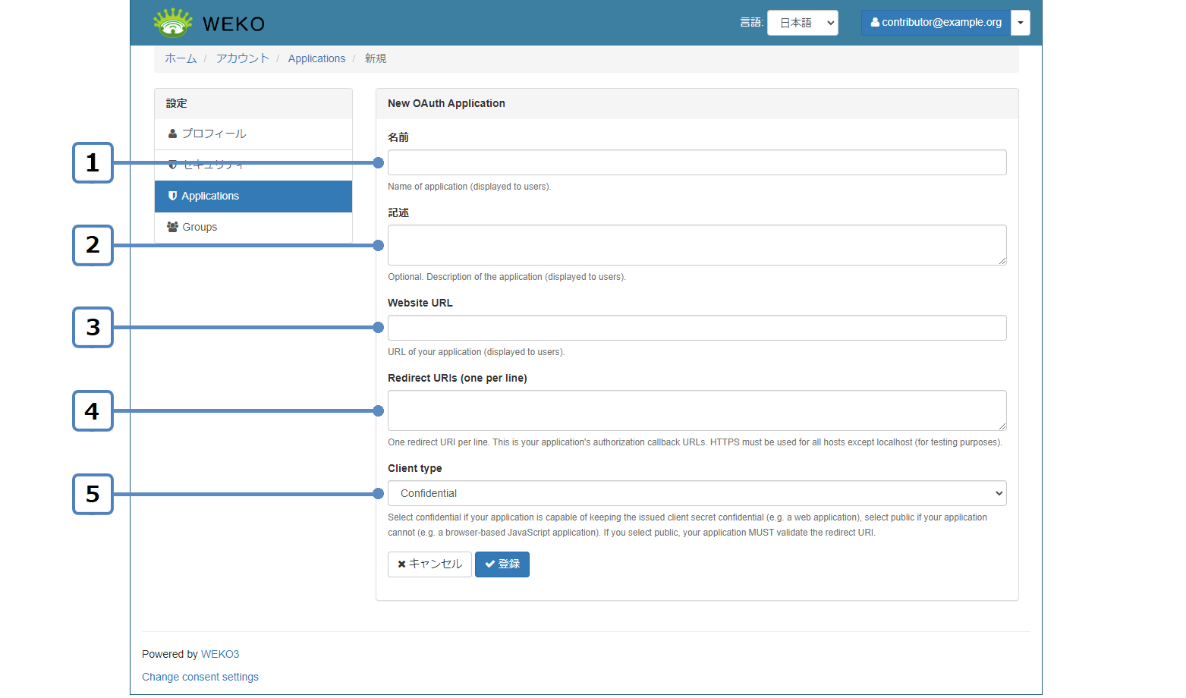Open the アカウント breadcrumb link

point(242,59)
